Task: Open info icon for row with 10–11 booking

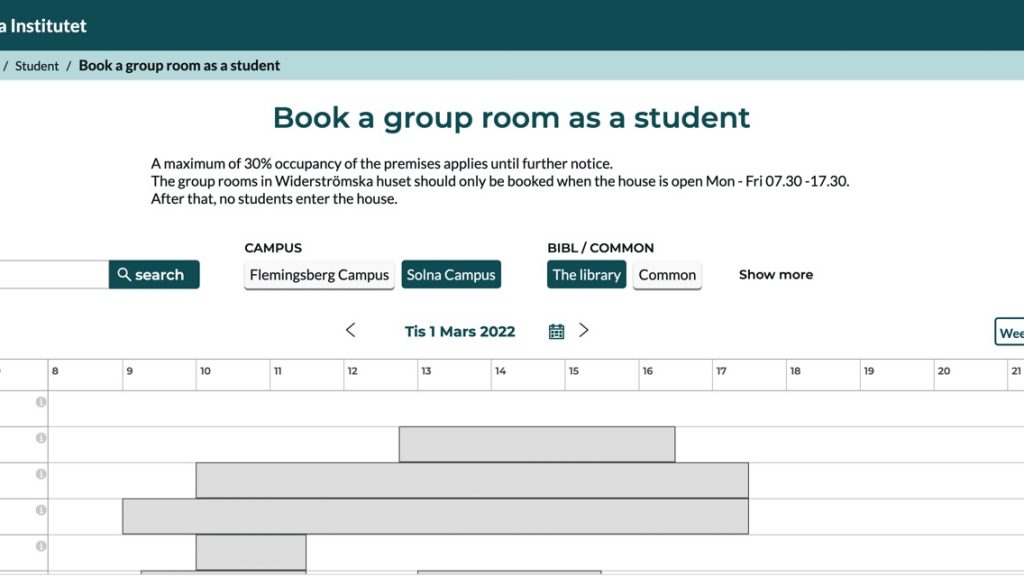Action: [x=41, y=545]
